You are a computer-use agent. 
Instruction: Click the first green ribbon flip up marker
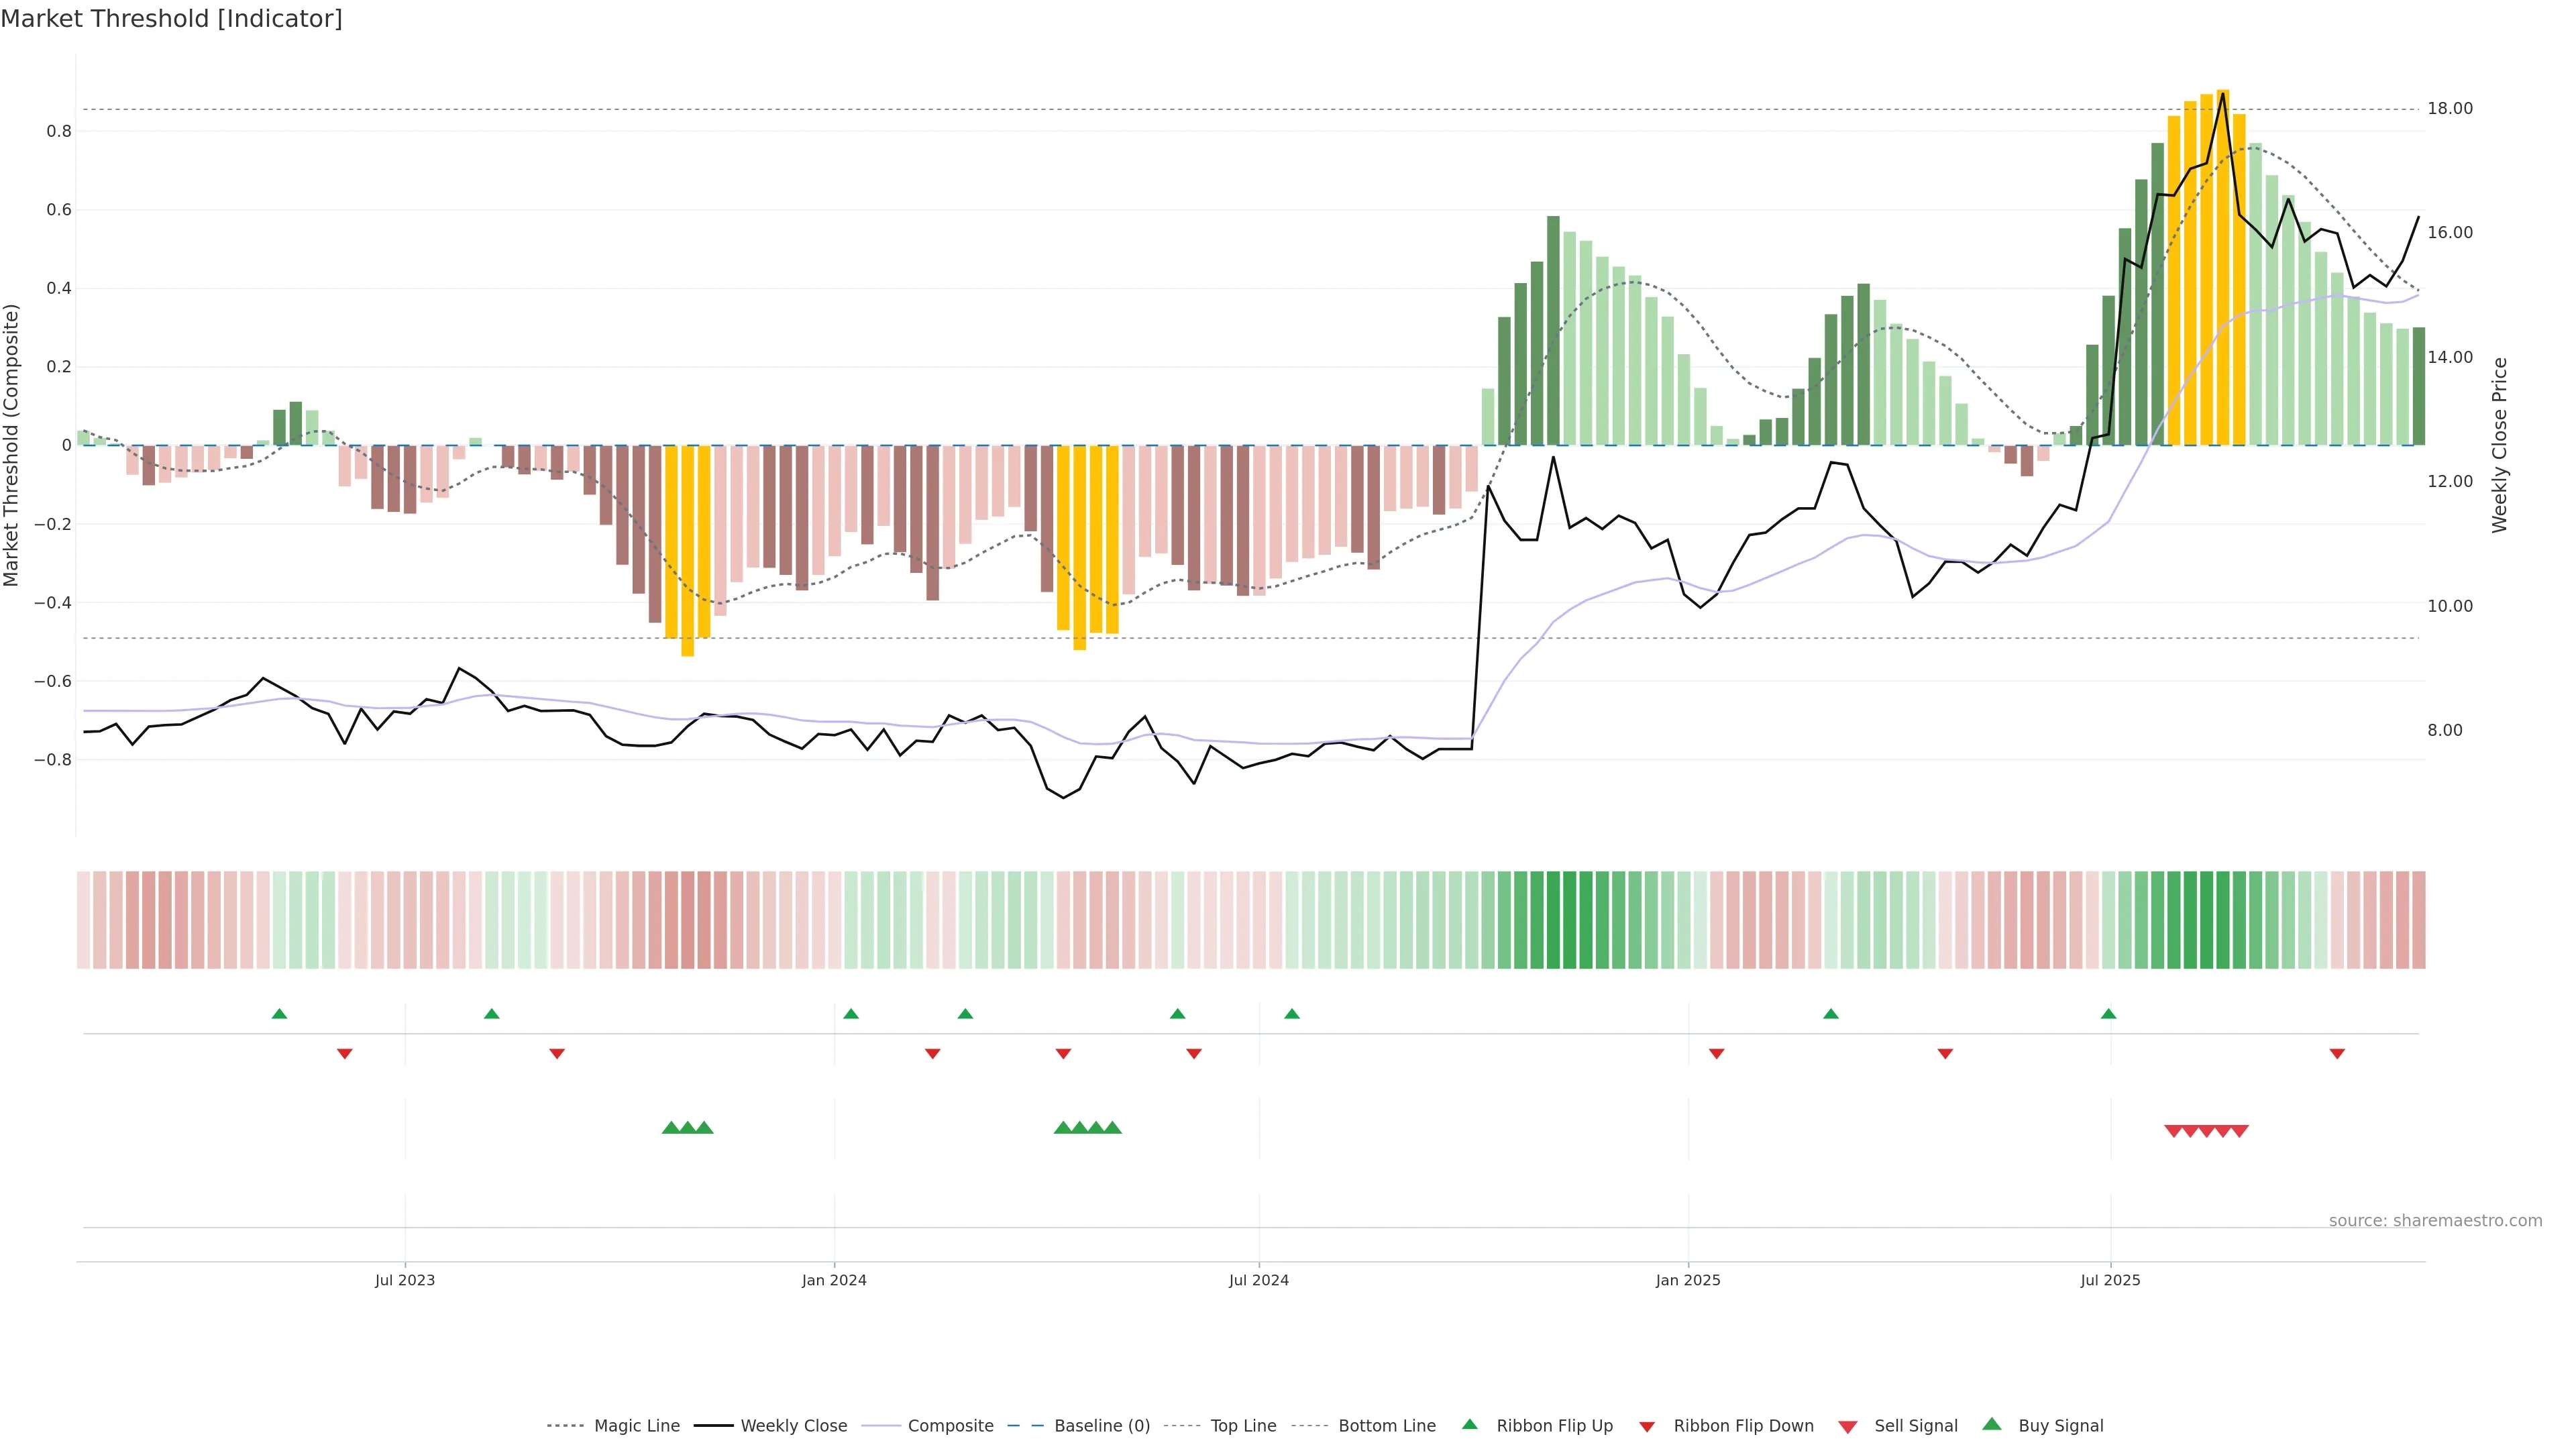pos(279,1014)
